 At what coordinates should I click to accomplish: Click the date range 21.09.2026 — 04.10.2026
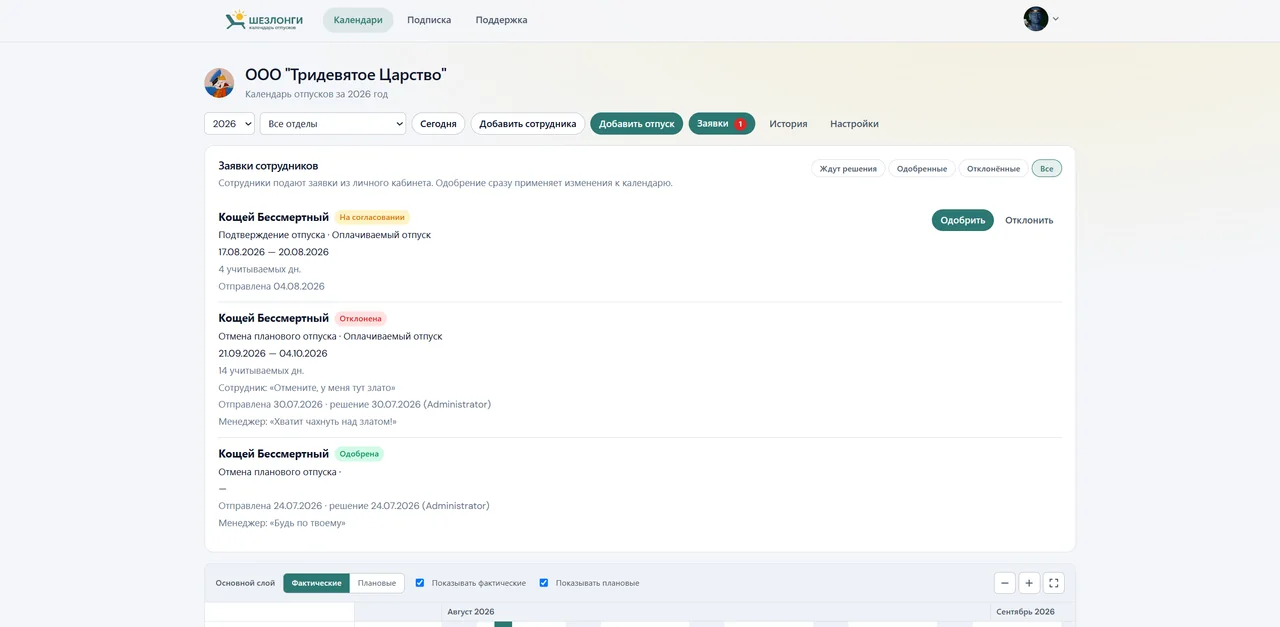[273, 353]
